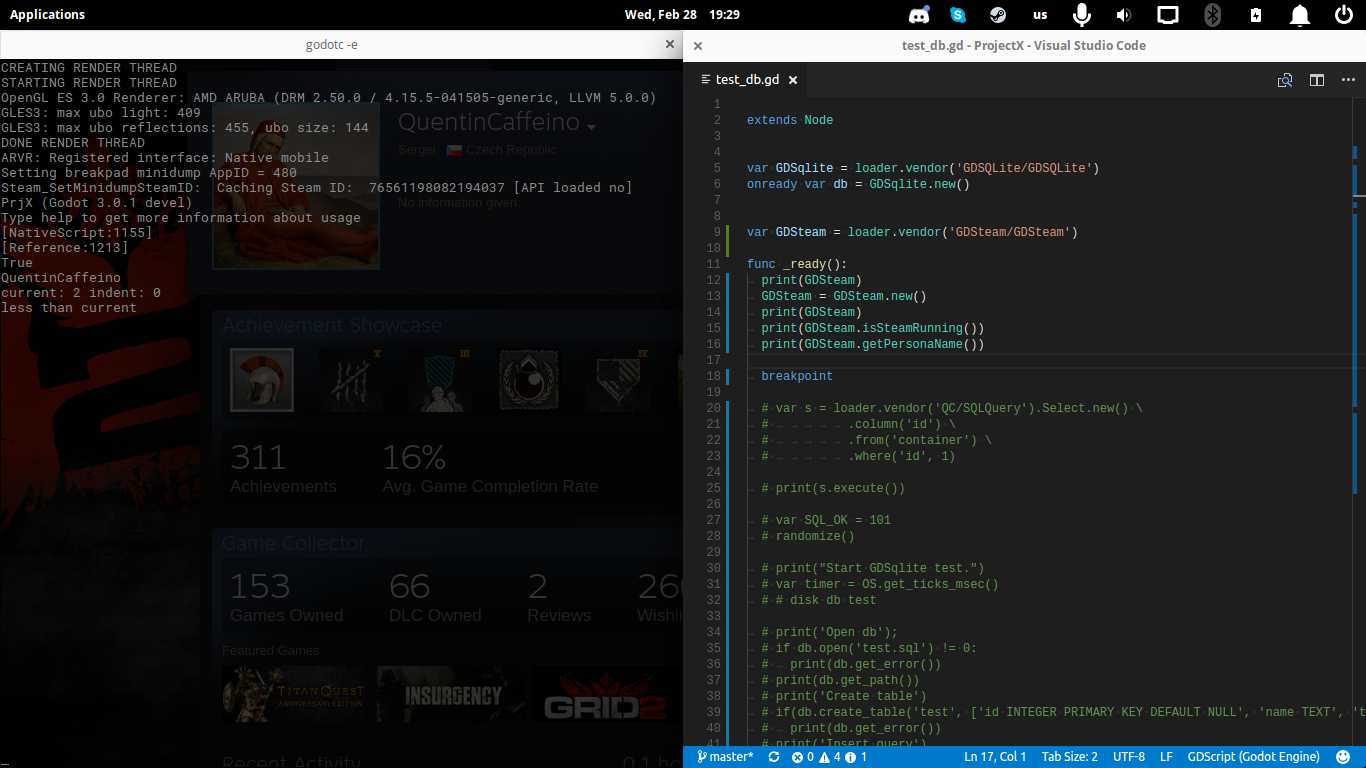Open the '2 Reviews' link
The height and width of the screenshot is (768, 1366).
click(x=559, y=597)
